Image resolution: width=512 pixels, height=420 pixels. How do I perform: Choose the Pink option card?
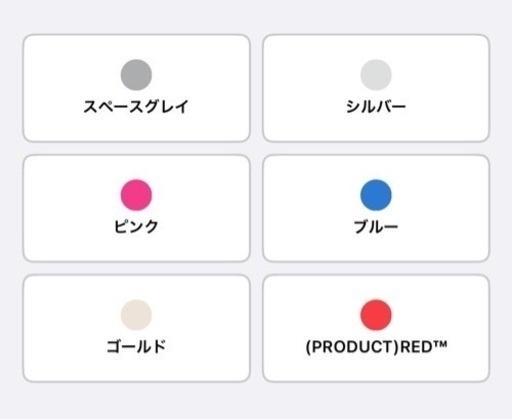[x=136, y=208]
